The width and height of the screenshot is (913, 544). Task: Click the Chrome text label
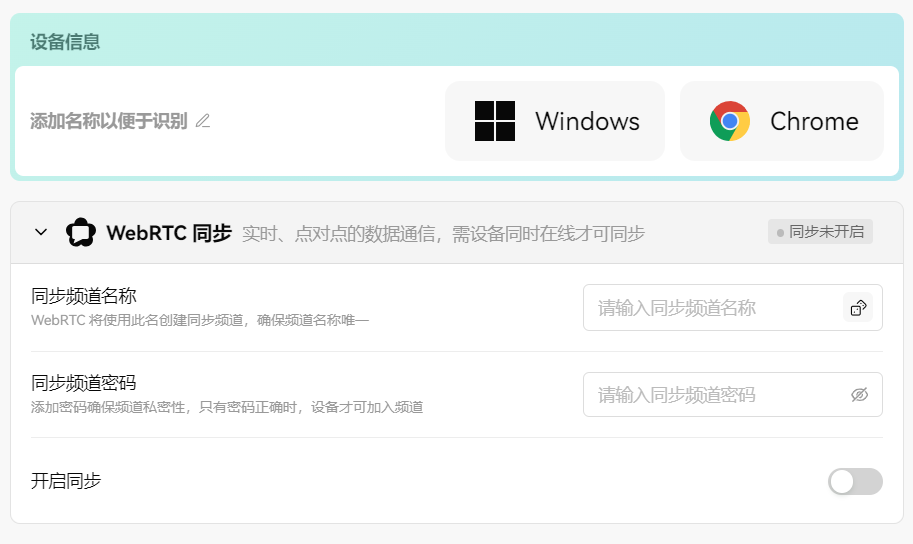pyautogui.click(x=814, y=121)
